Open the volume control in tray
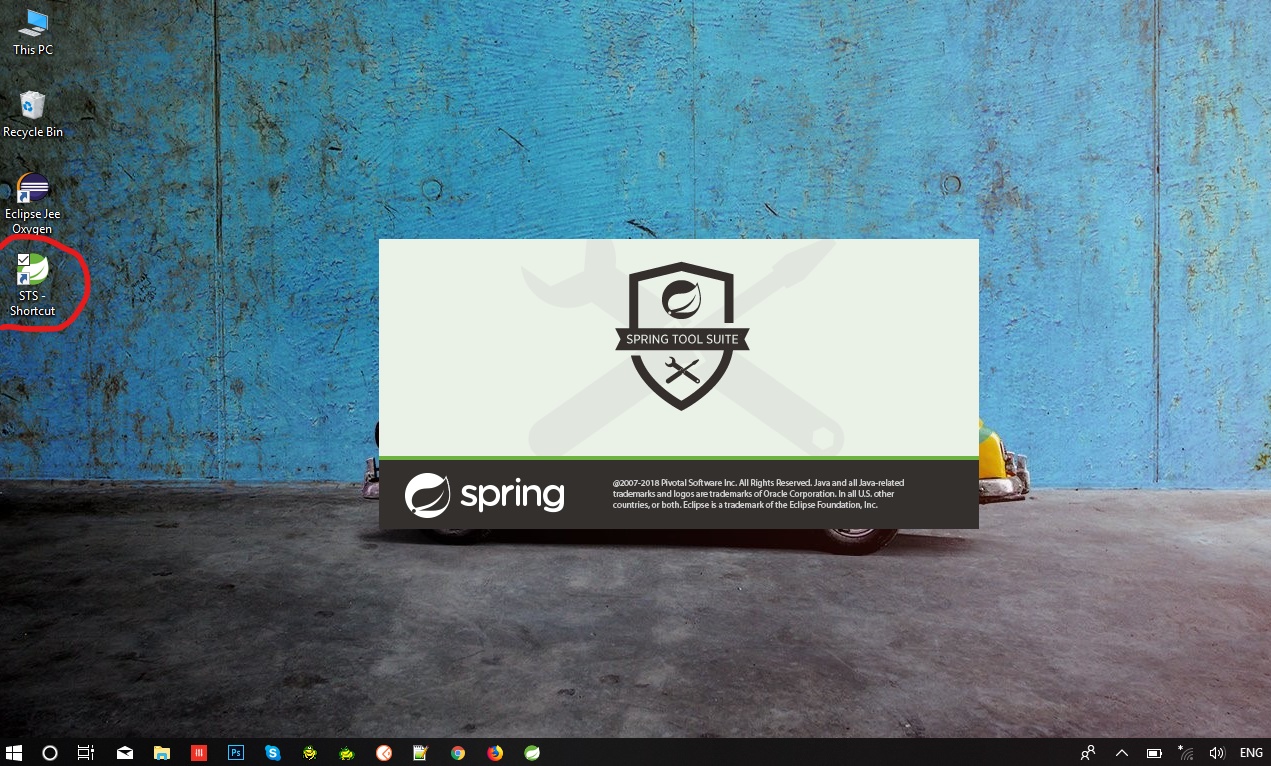 point(1216,752)
